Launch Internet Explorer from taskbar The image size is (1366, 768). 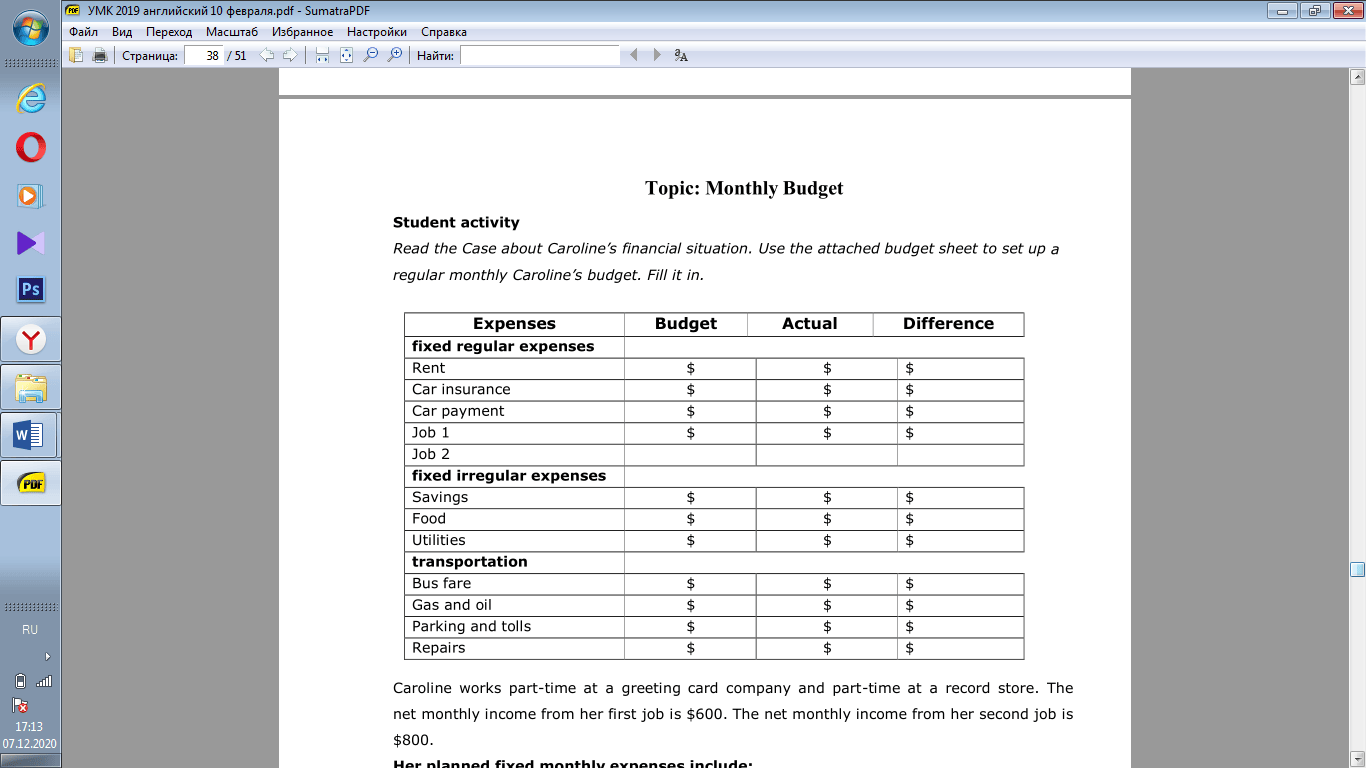point(30,98)
